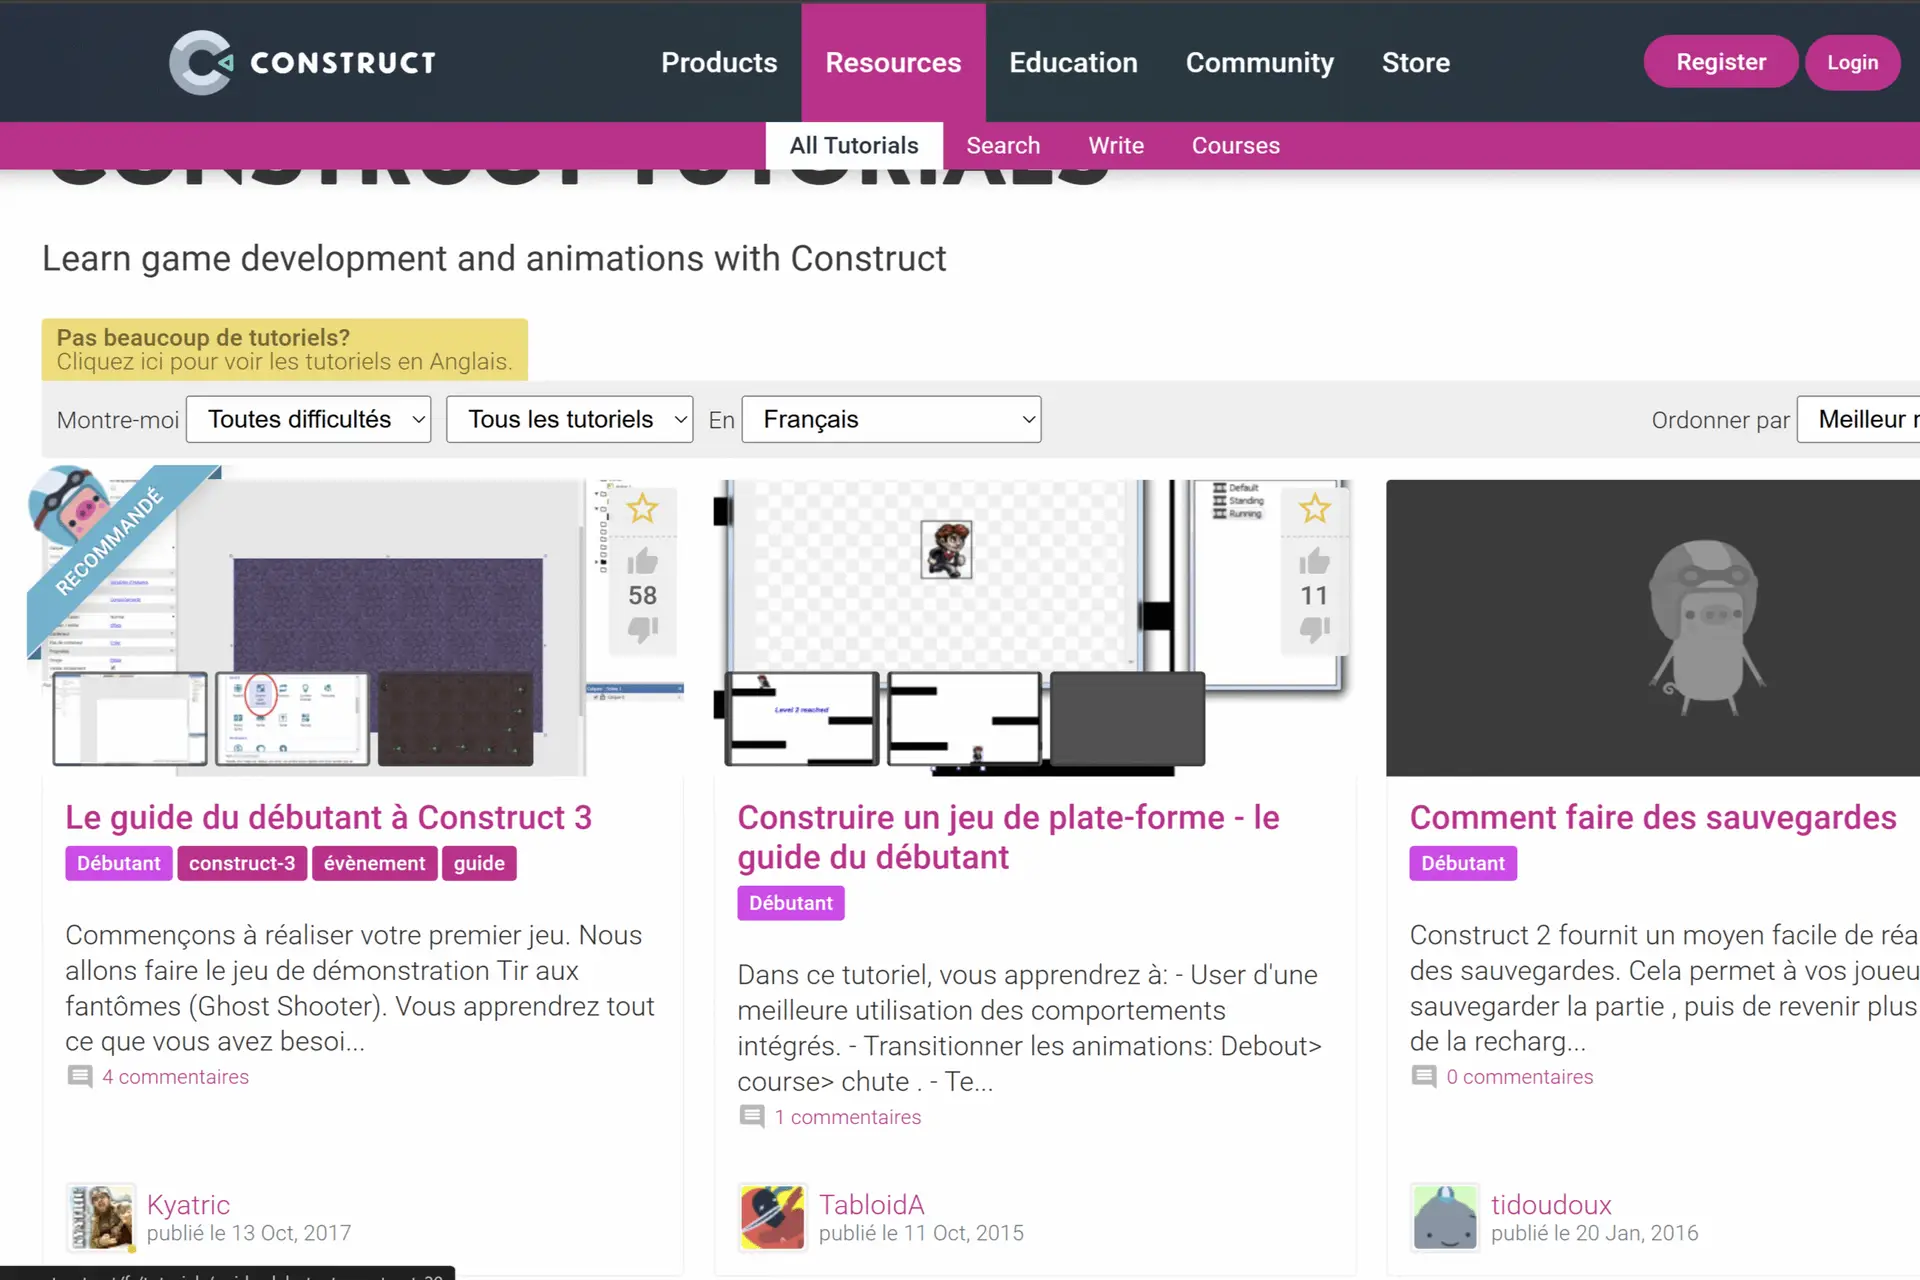Click tidoudoux's profile avatar
1920x1280 pixels.
coord(1444,1217)
